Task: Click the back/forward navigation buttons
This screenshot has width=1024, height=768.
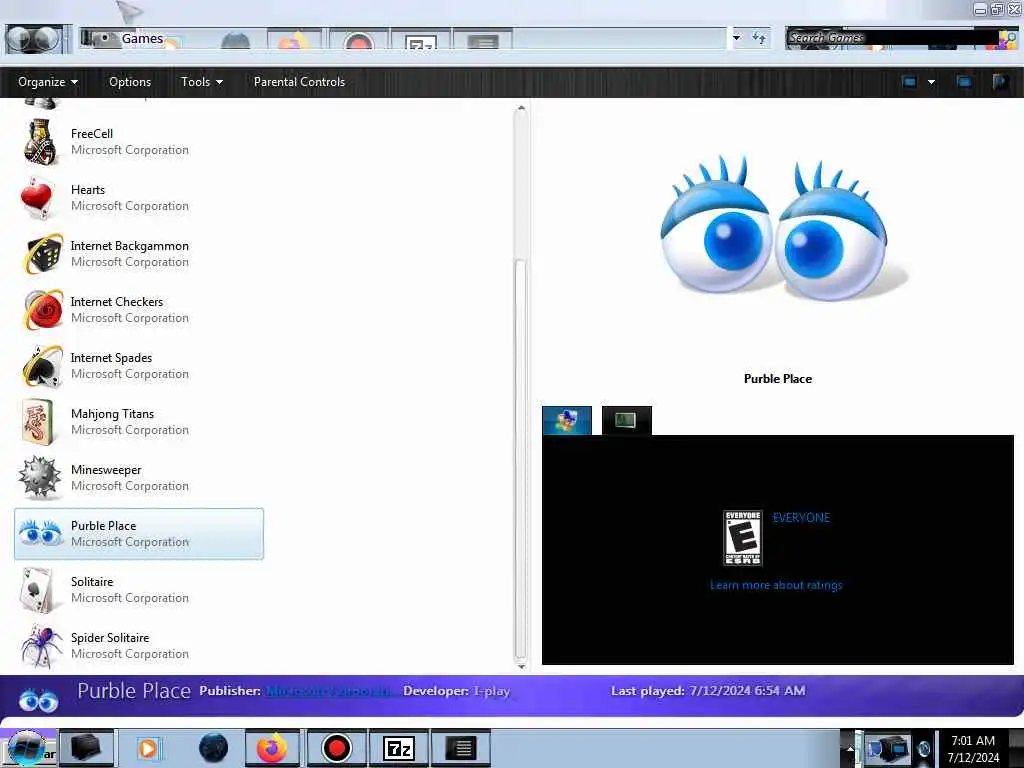Action: [36, 39]
